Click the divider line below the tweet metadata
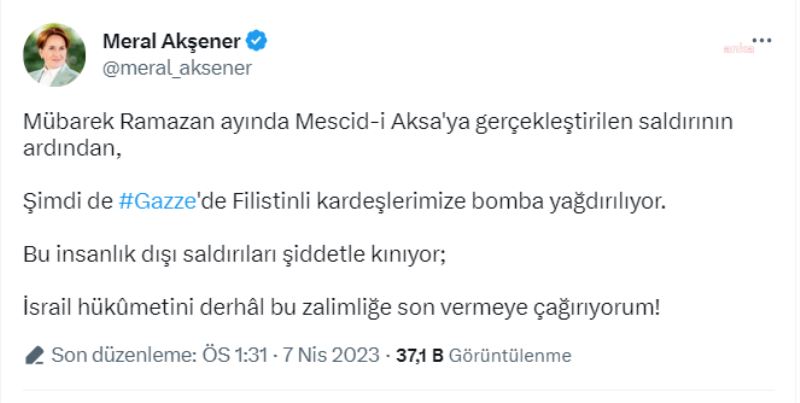This screenshot has height=403, width=800. 400,386
